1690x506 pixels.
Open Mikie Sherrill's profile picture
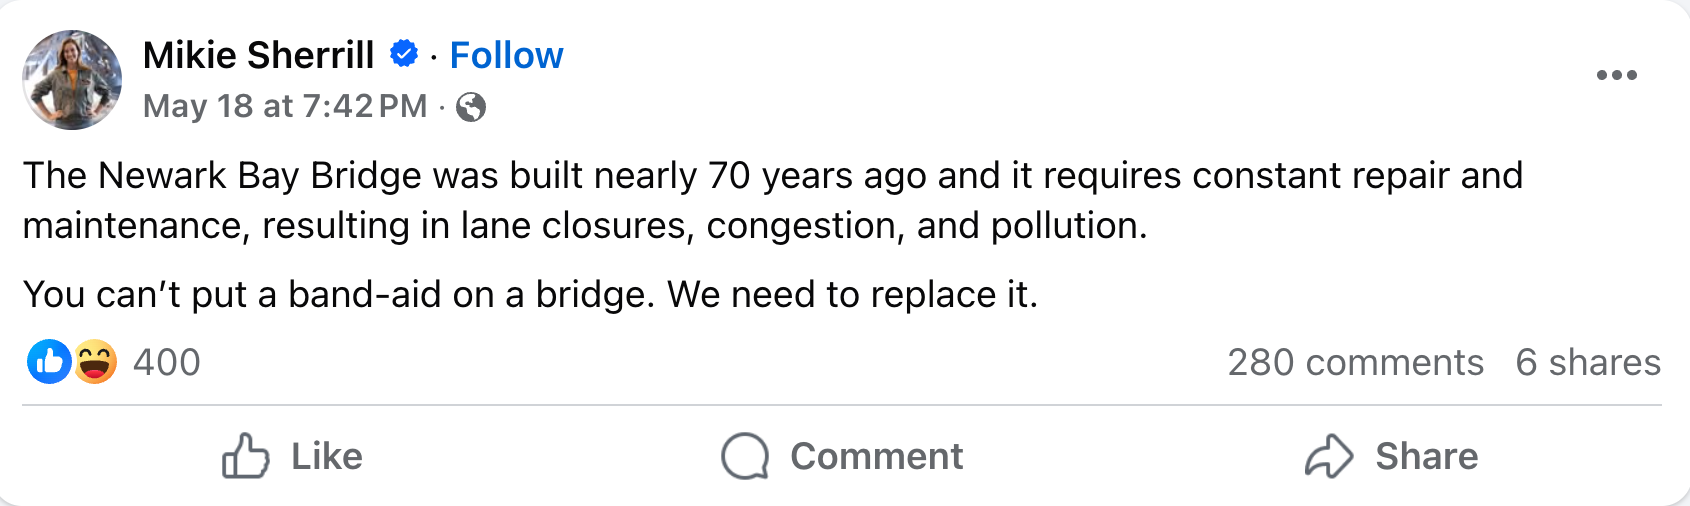(72, 80)
